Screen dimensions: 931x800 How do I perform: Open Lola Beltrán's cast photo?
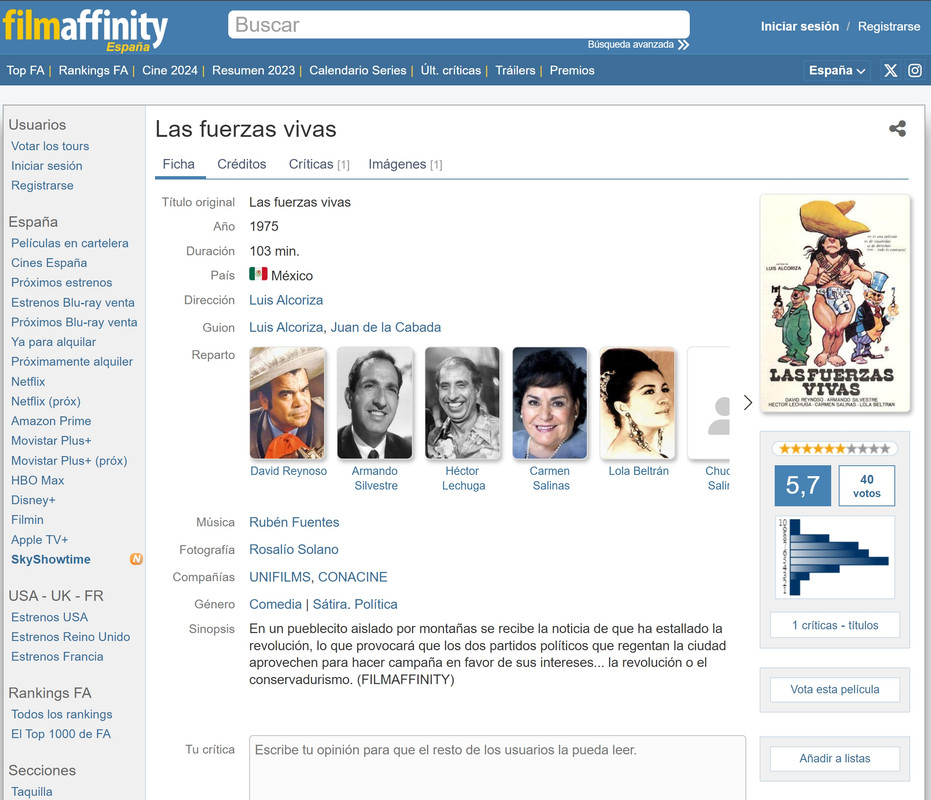point(638,403)
